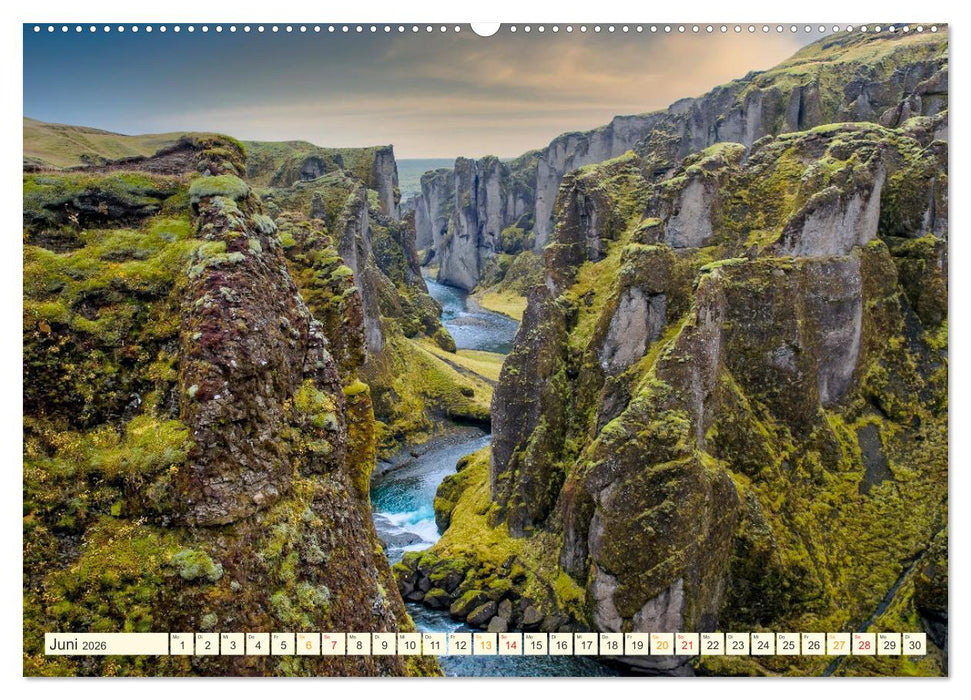Select day 24 in the date row
This screenshot has width=971, height=700.
point(763,644)
